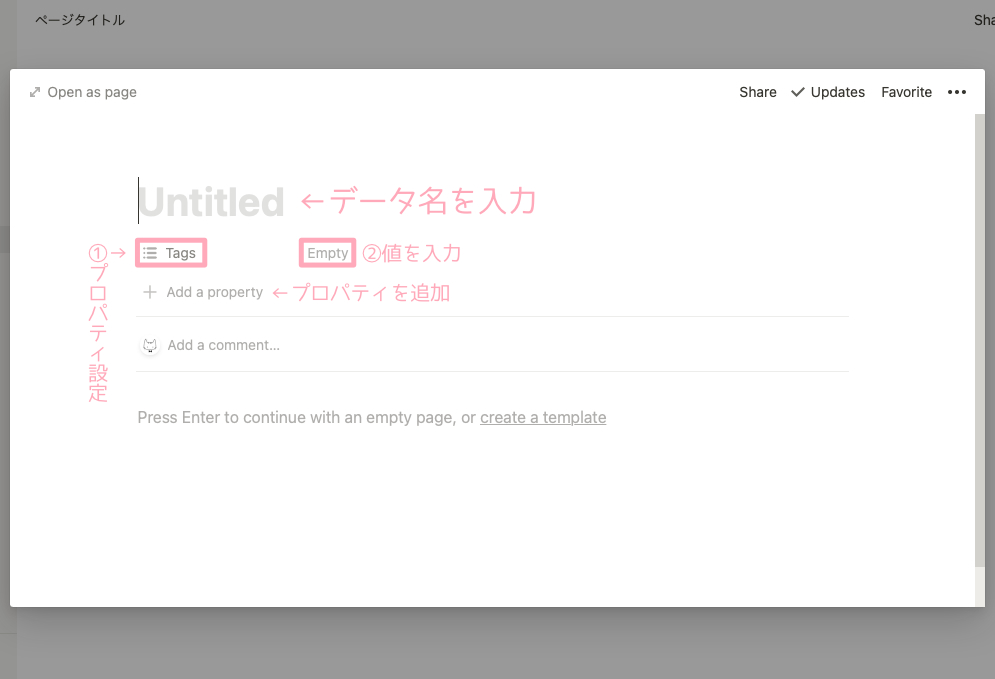Open the create a template link
This screenshot has height=679, width=995.
point(543,417)
